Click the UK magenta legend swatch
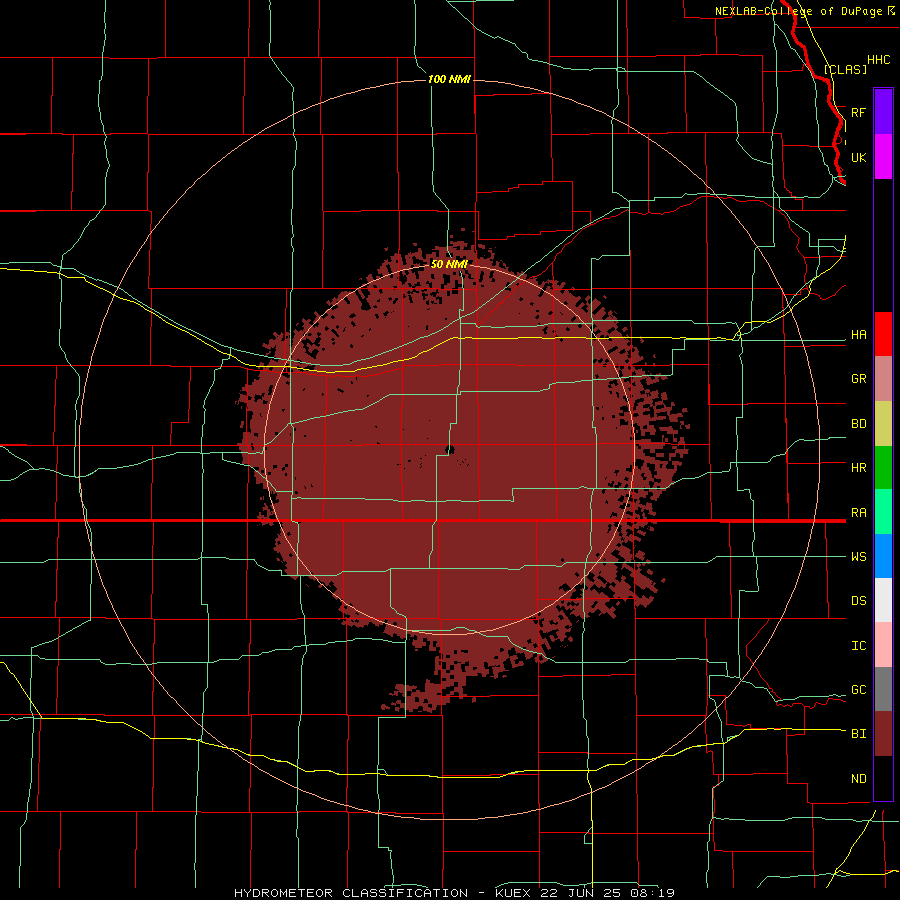 point(883,157)
